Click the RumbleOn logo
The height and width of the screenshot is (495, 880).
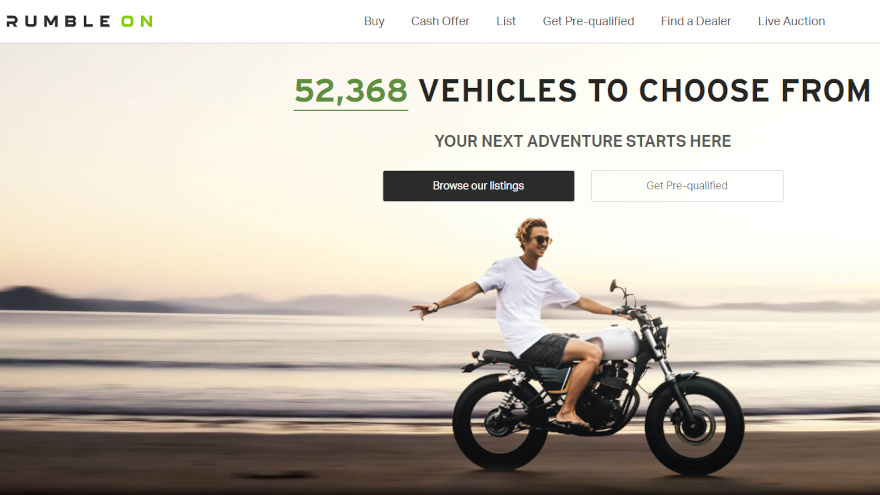pos(79,21)
